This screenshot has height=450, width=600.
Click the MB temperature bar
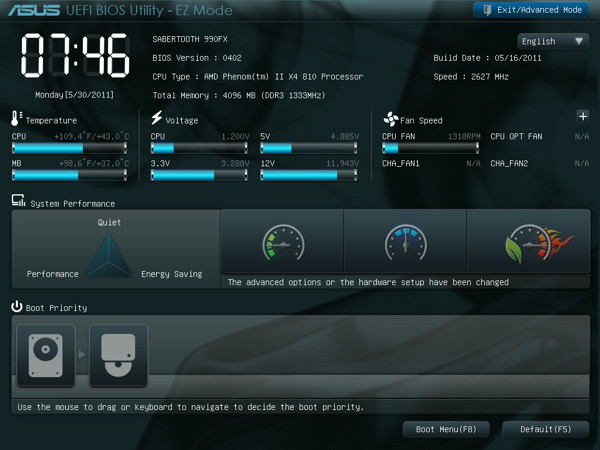point(69,175)
